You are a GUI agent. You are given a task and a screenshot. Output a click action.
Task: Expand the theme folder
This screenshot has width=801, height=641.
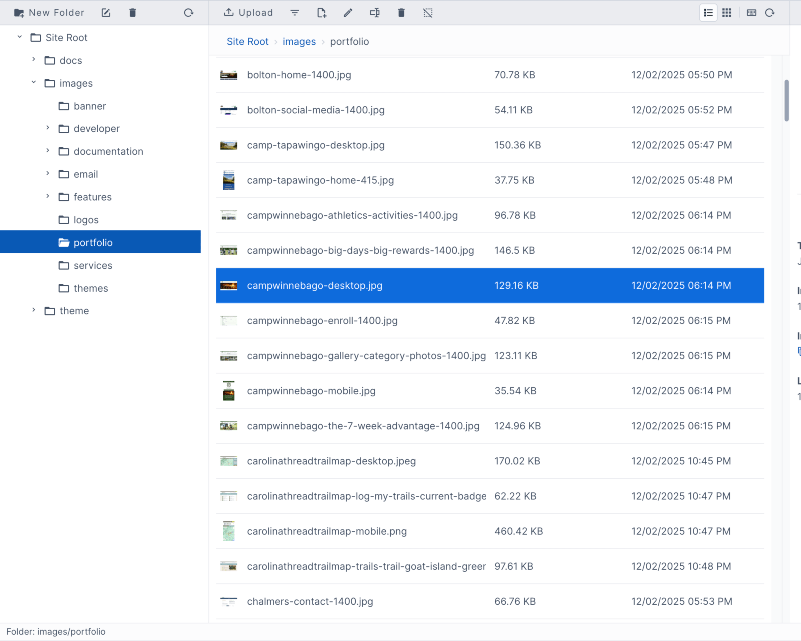click(33, 310)
